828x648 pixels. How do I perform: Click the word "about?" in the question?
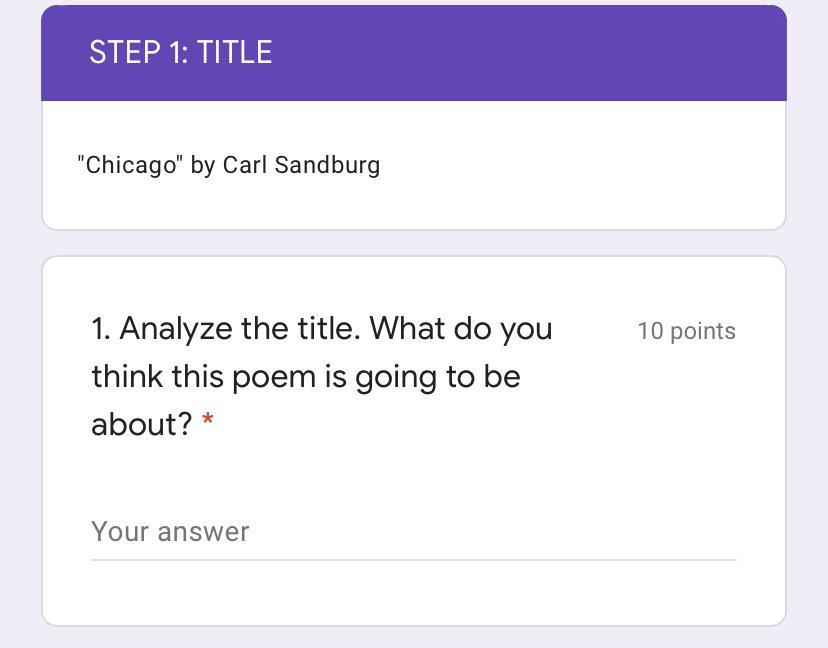(x=141, y=424)
